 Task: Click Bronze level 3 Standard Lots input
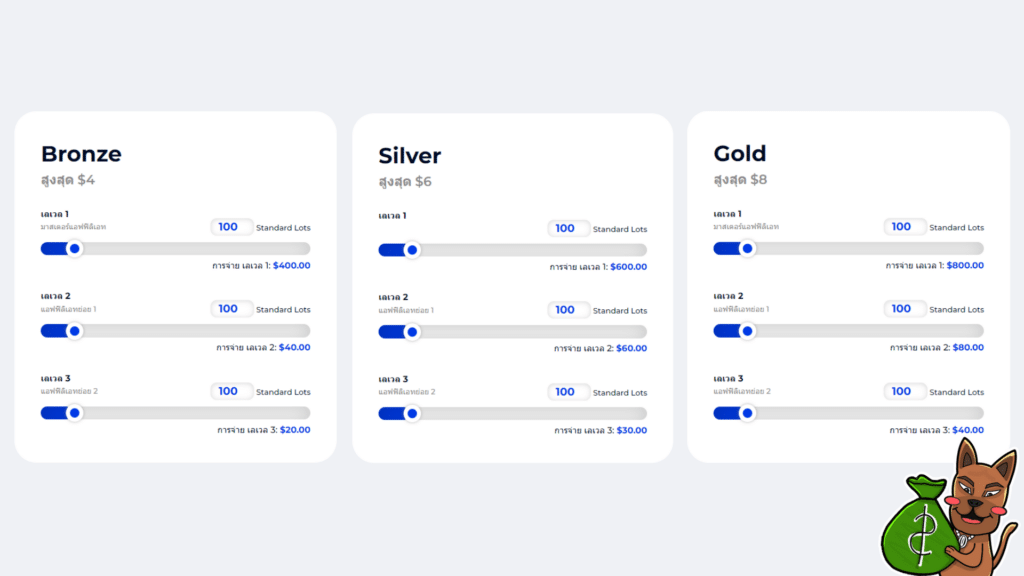(229, 391)
